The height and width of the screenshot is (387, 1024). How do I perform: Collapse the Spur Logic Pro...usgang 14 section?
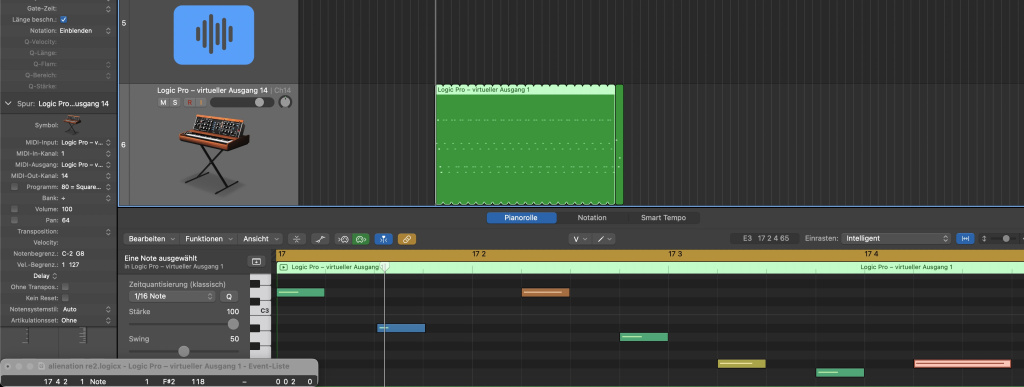click(x=8, y=103)
